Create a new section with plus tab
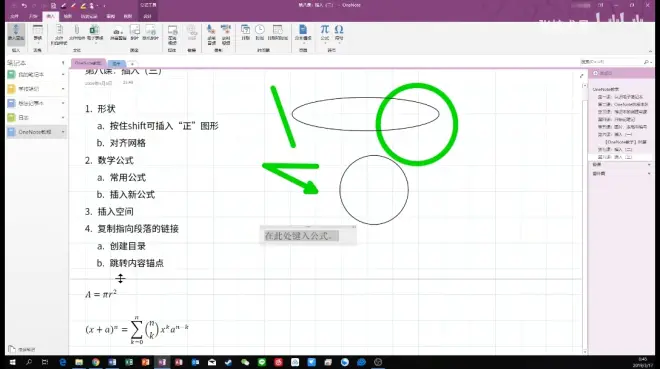This screenshot has width=660, height=369. [132, 64]
